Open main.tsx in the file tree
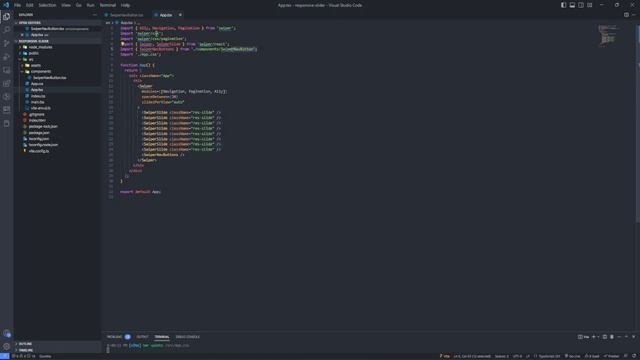Image resolution: width=640 pixels, height=360 pixels. click(x=37, y=102)
